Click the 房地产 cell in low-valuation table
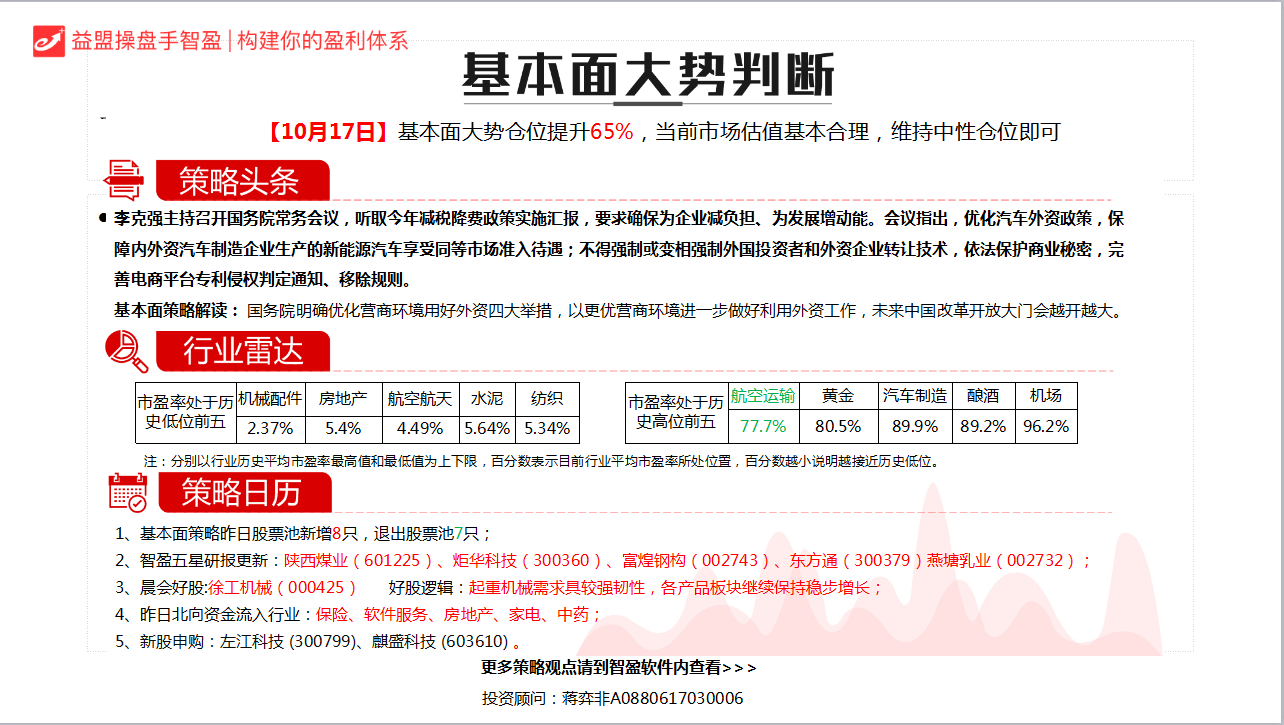The width and height of the screenshot is (1284, 725). (343, 398)
